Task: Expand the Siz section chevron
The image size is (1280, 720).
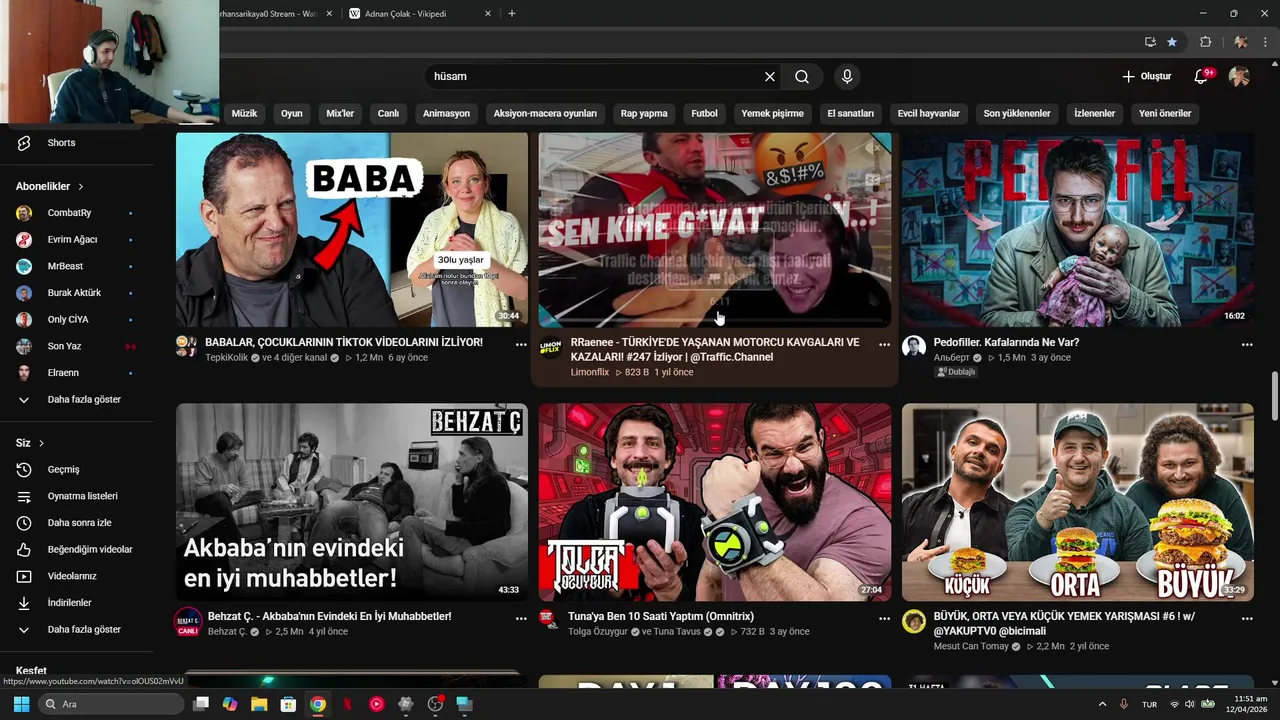Action: (41, 443)
